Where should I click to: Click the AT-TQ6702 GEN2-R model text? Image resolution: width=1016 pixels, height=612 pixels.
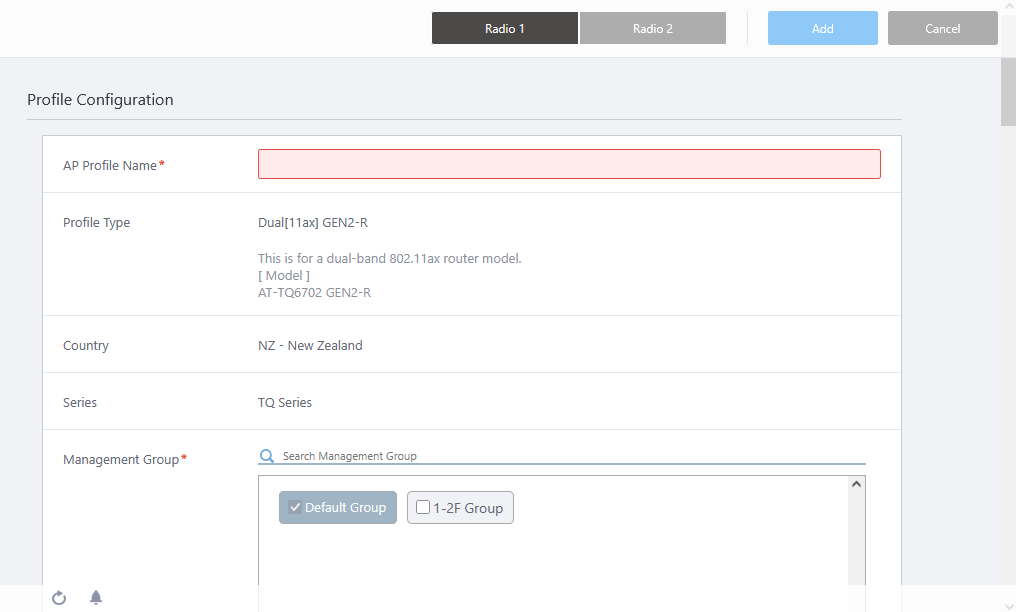click(x=314, y=293)
